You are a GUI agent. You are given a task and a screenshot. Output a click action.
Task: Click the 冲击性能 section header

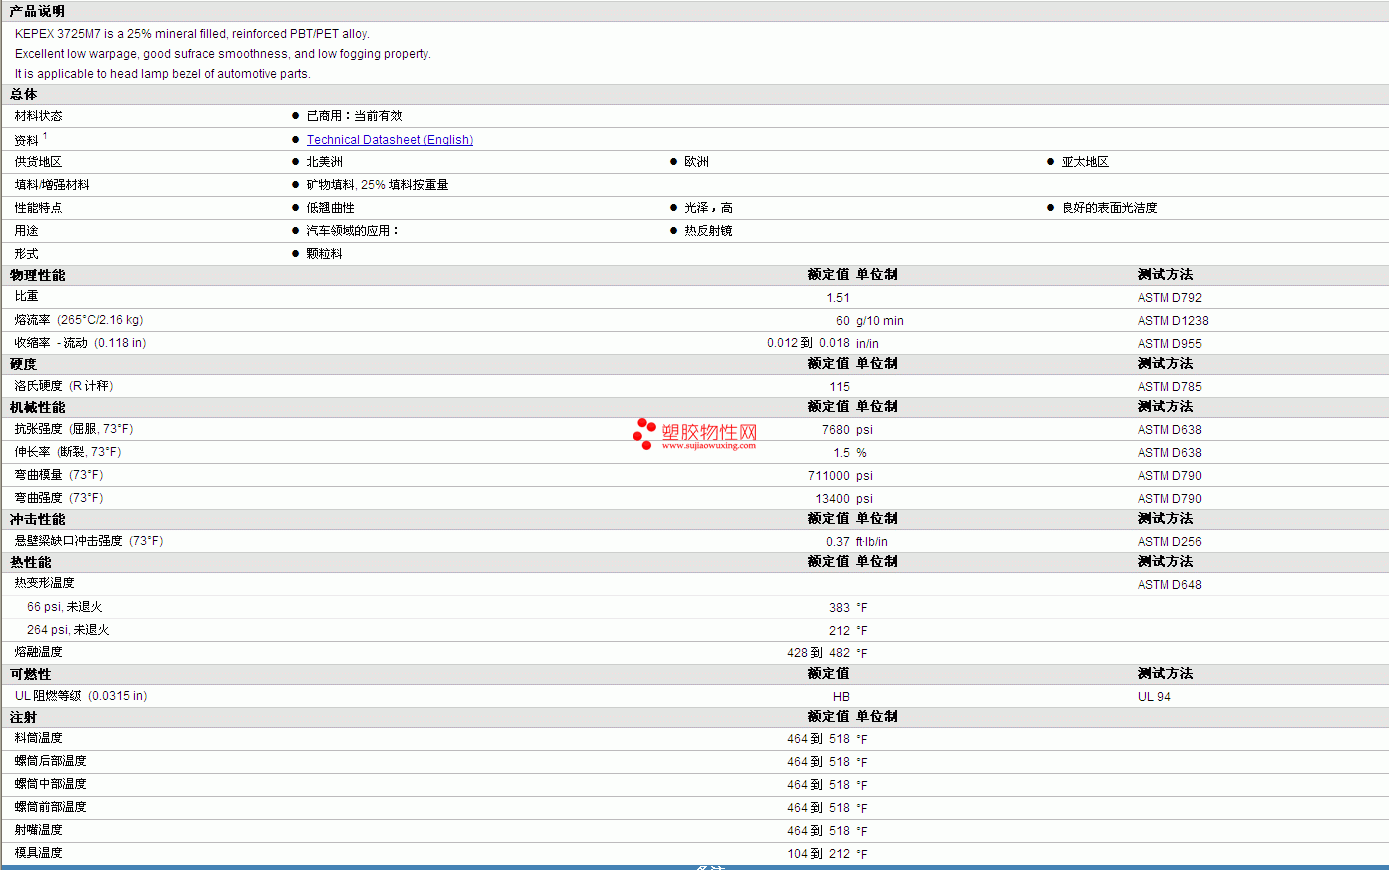38,519
